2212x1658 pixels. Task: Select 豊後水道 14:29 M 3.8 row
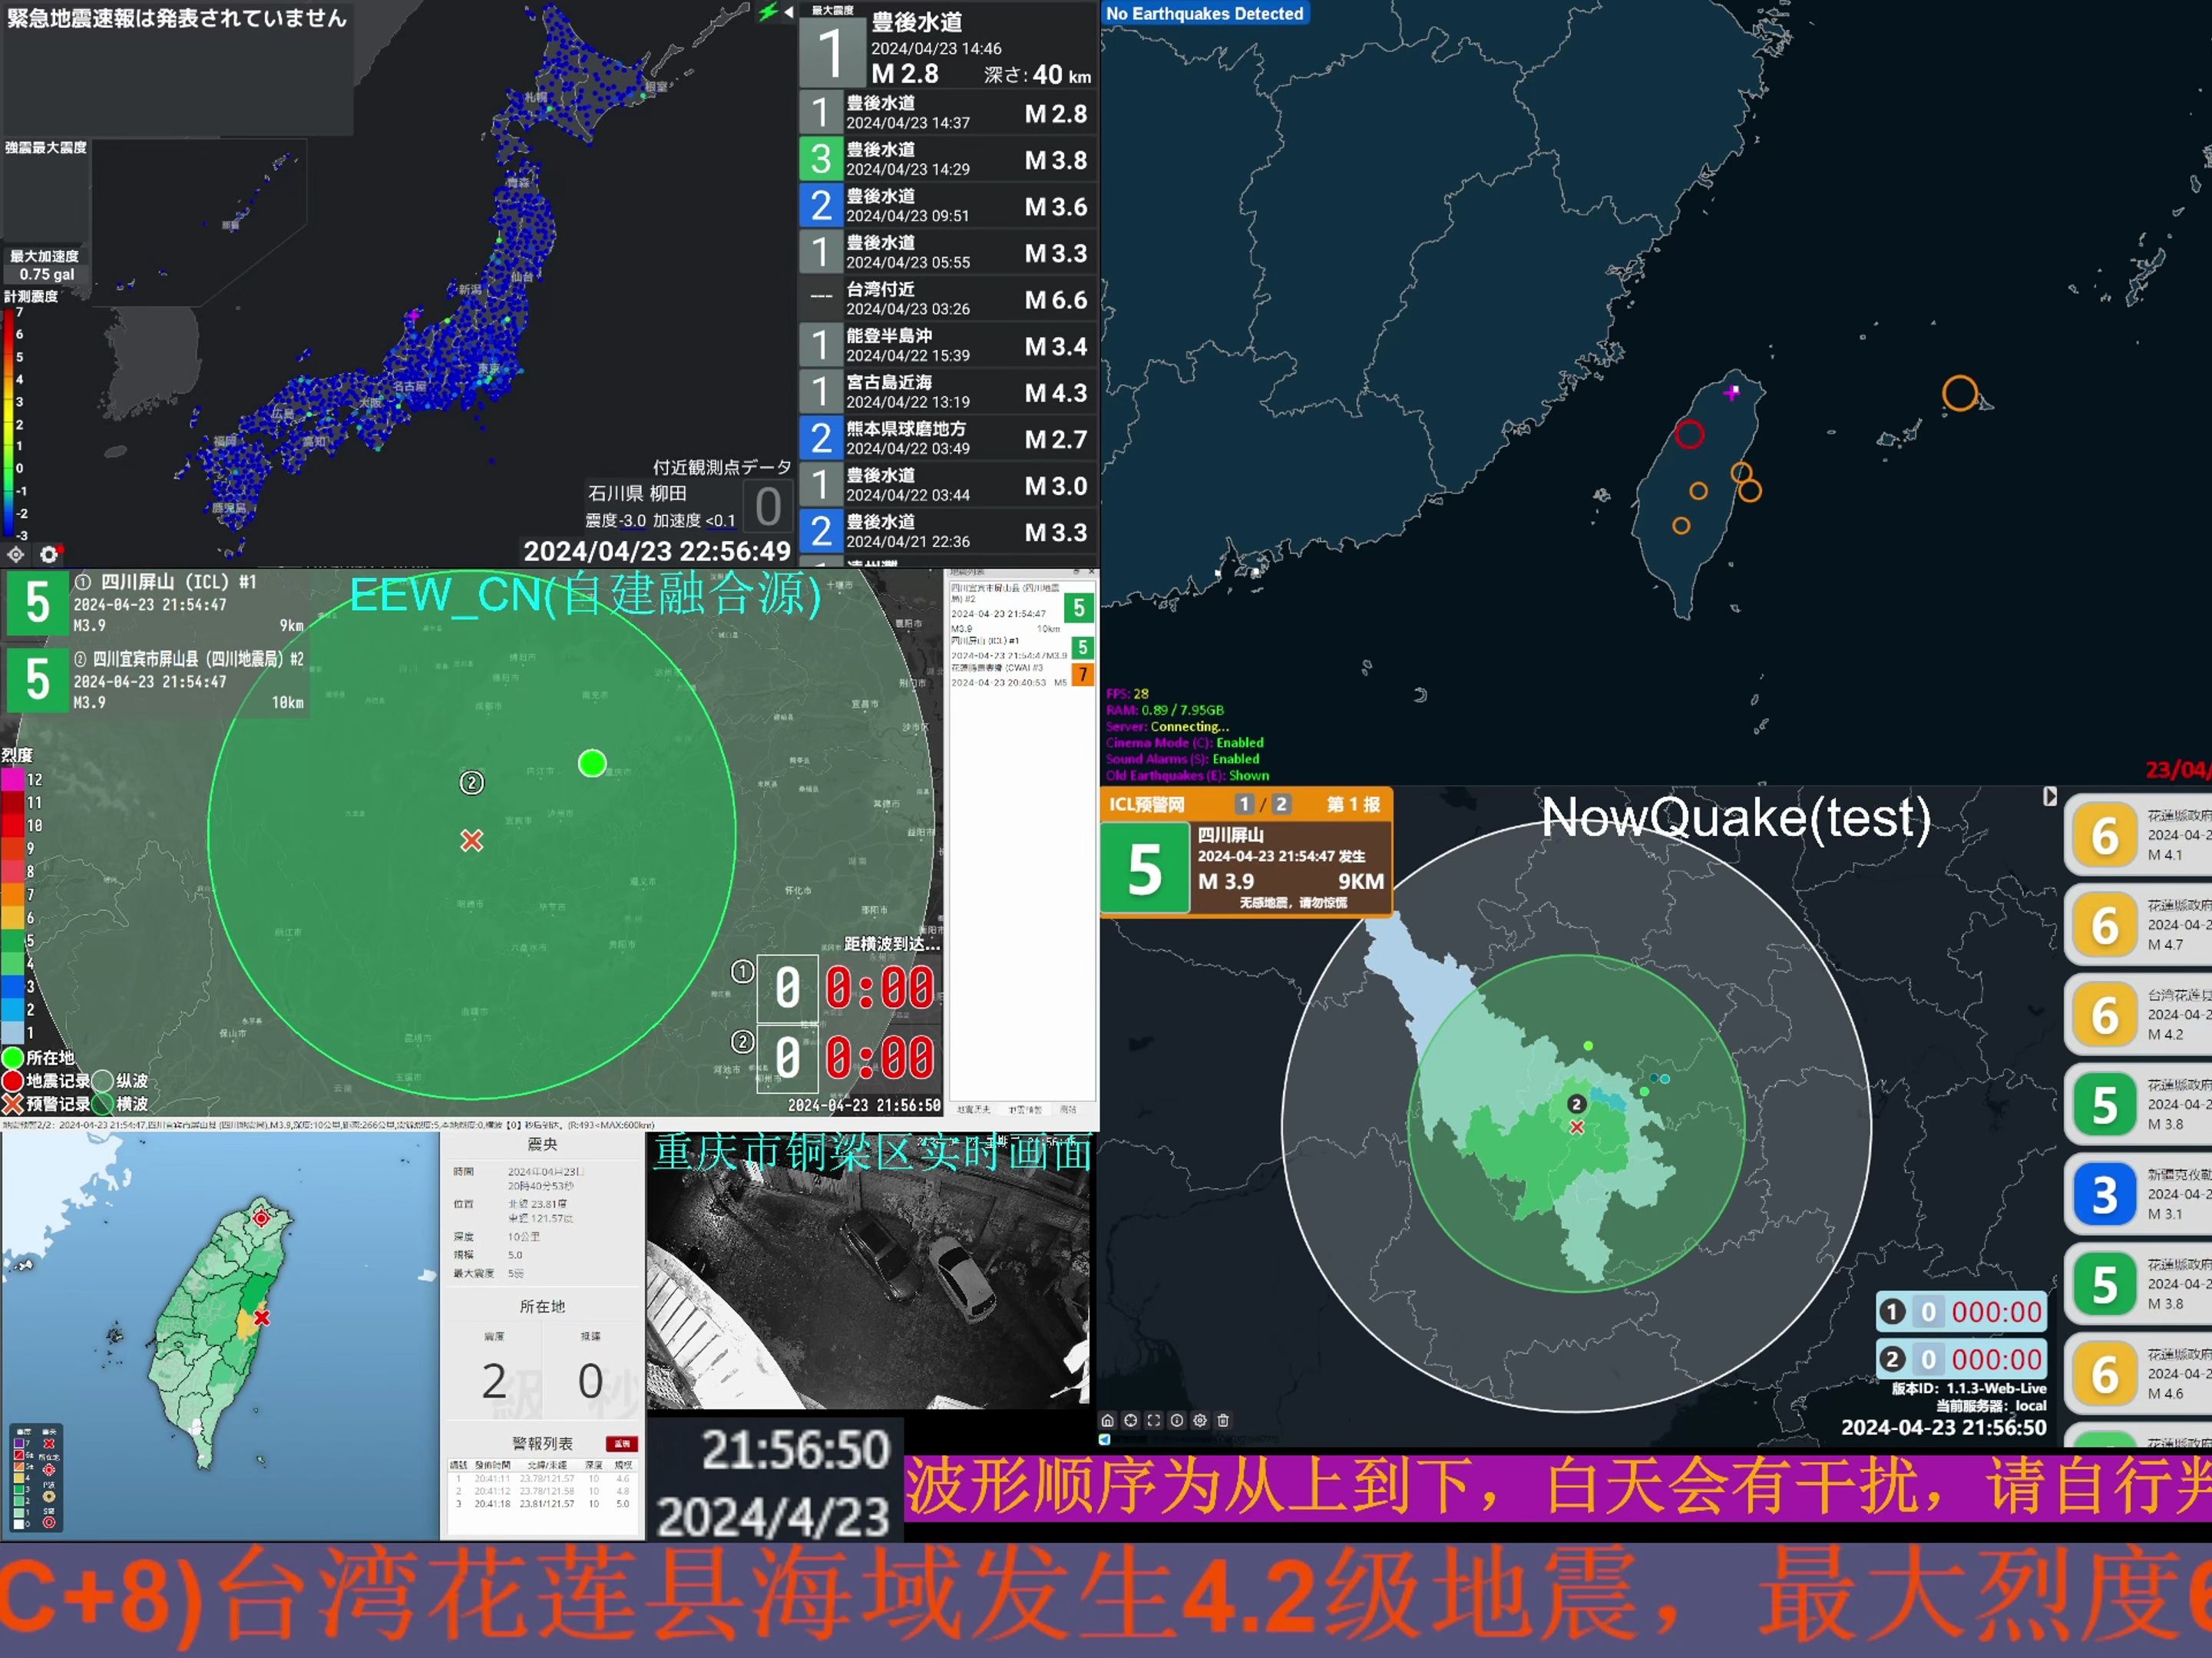[x=949, y=159]
